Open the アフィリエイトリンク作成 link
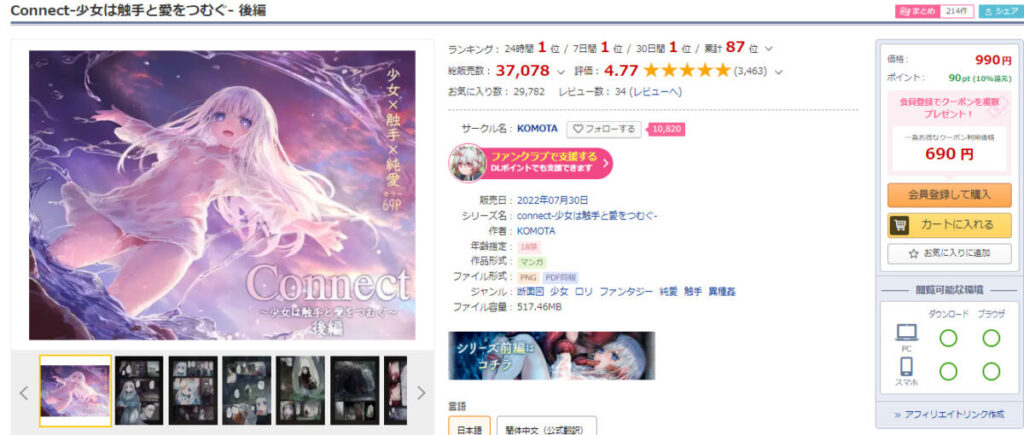Screen dimensions: 1024x435 [949, 414]
